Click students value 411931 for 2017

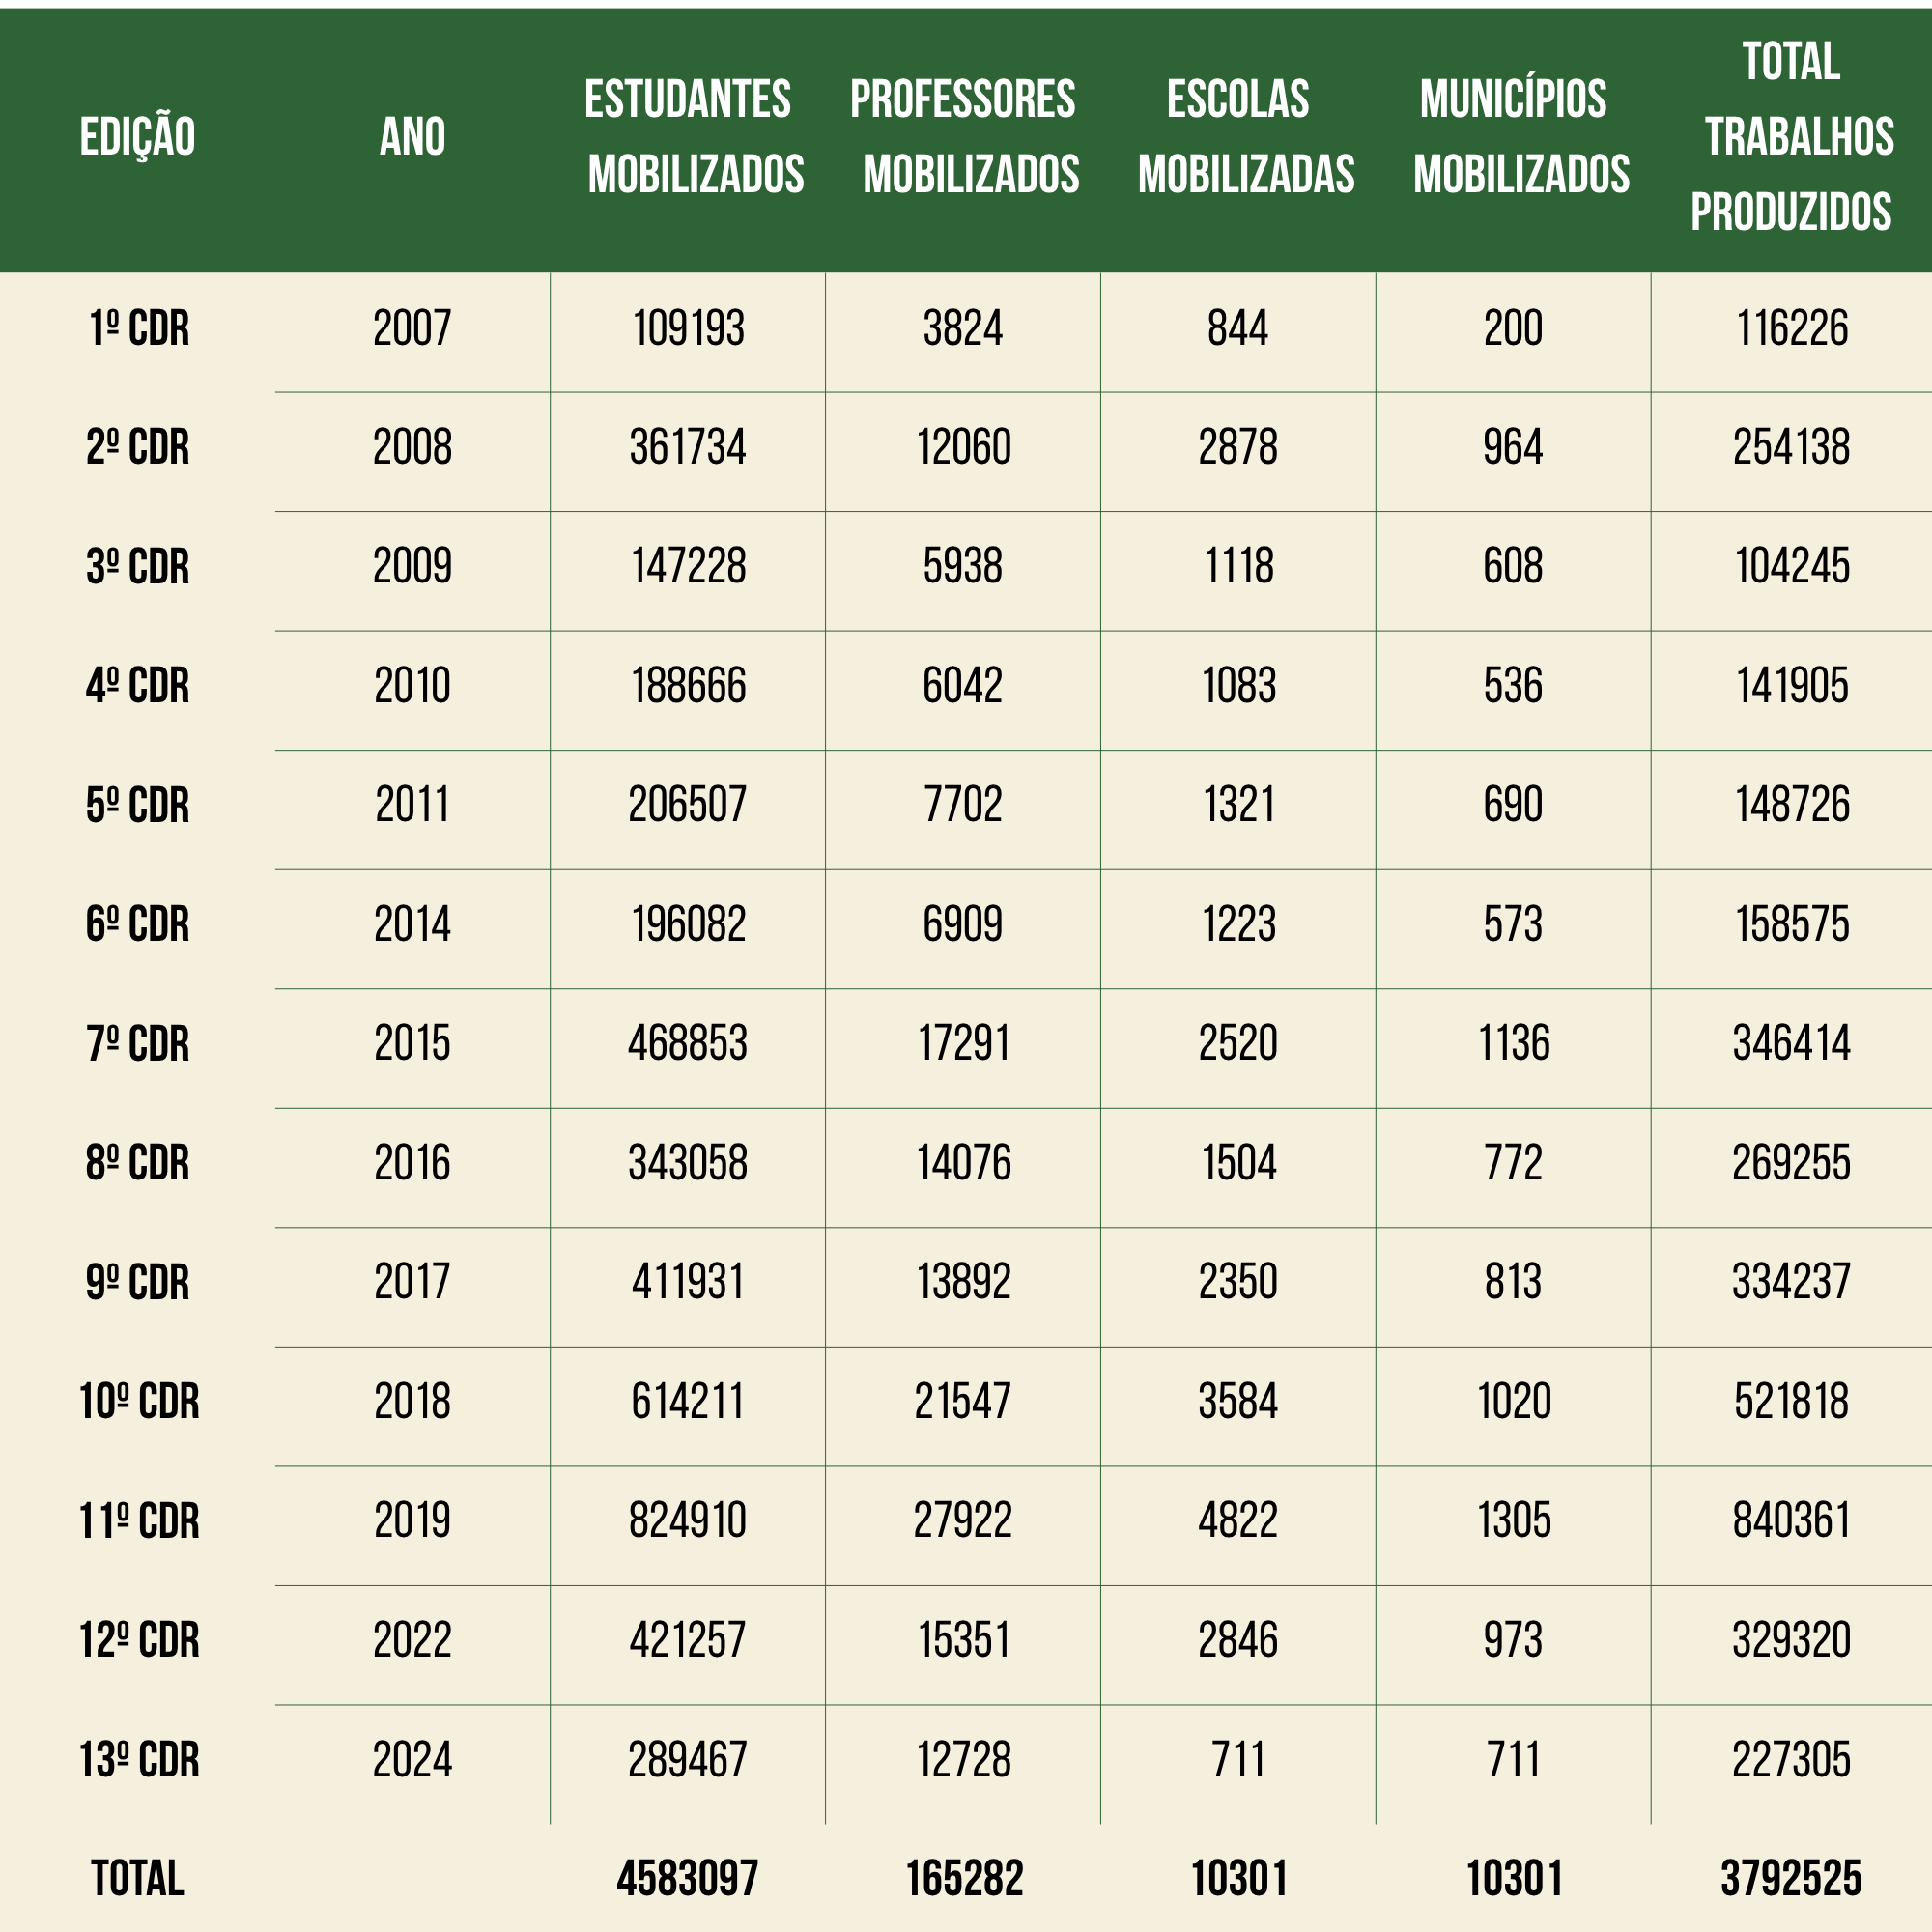pos(688,1283)
